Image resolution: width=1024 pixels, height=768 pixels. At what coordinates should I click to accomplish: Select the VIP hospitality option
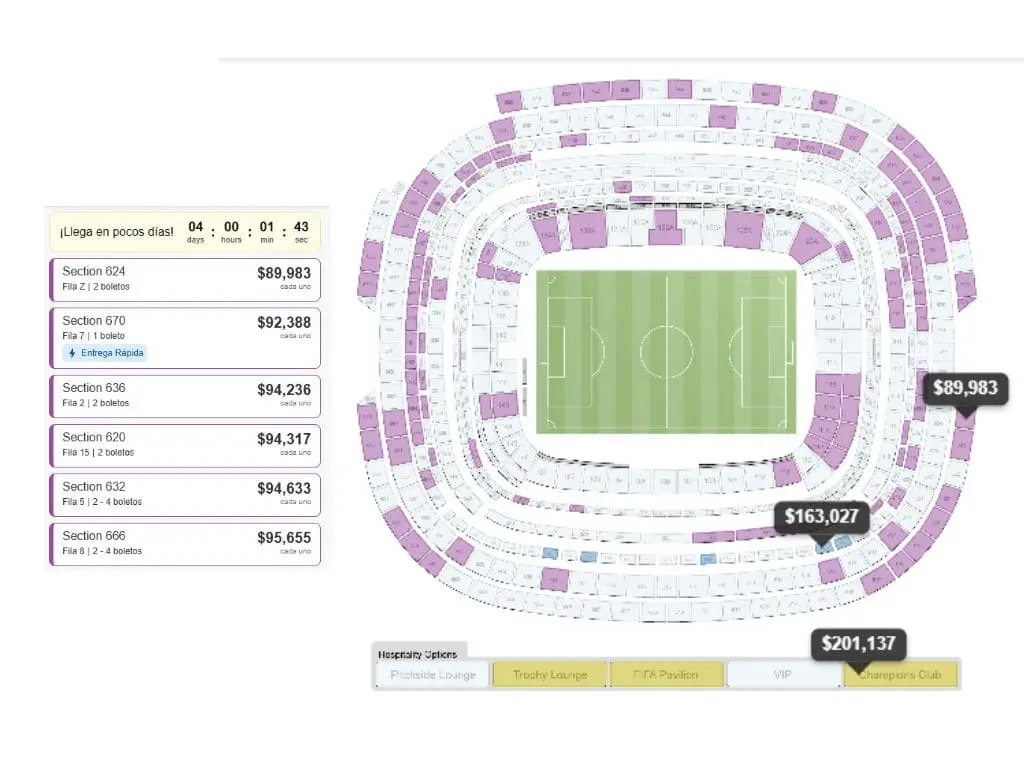pos(783,675)
